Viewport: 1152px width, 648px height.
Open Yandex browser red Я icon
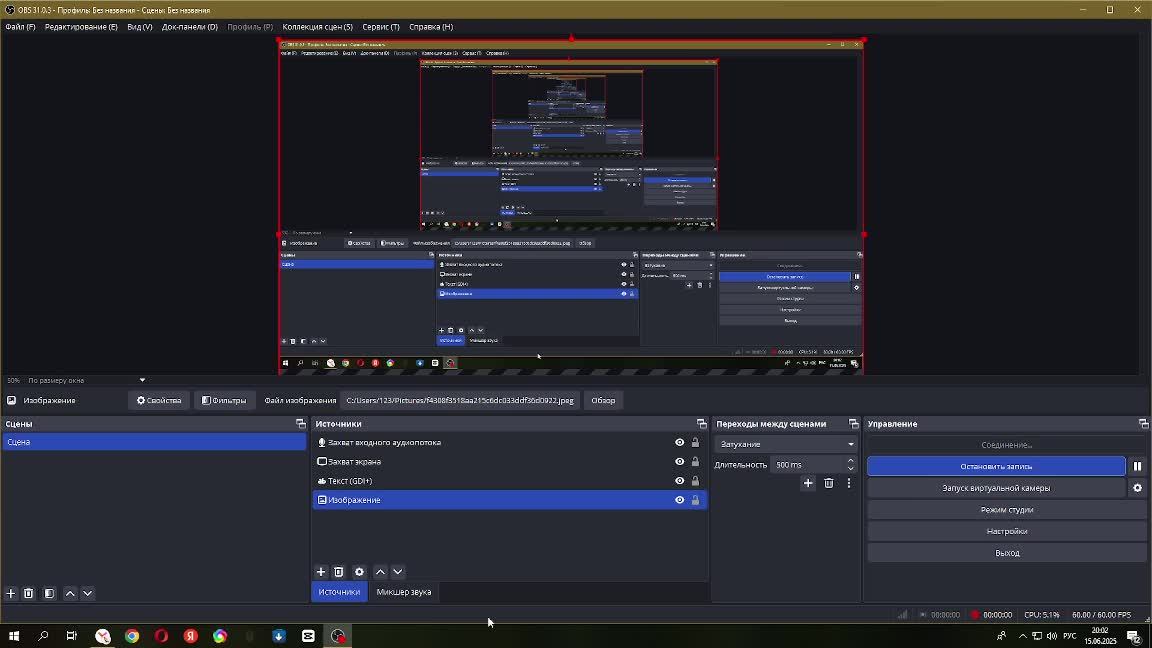(x=191, y=636)
